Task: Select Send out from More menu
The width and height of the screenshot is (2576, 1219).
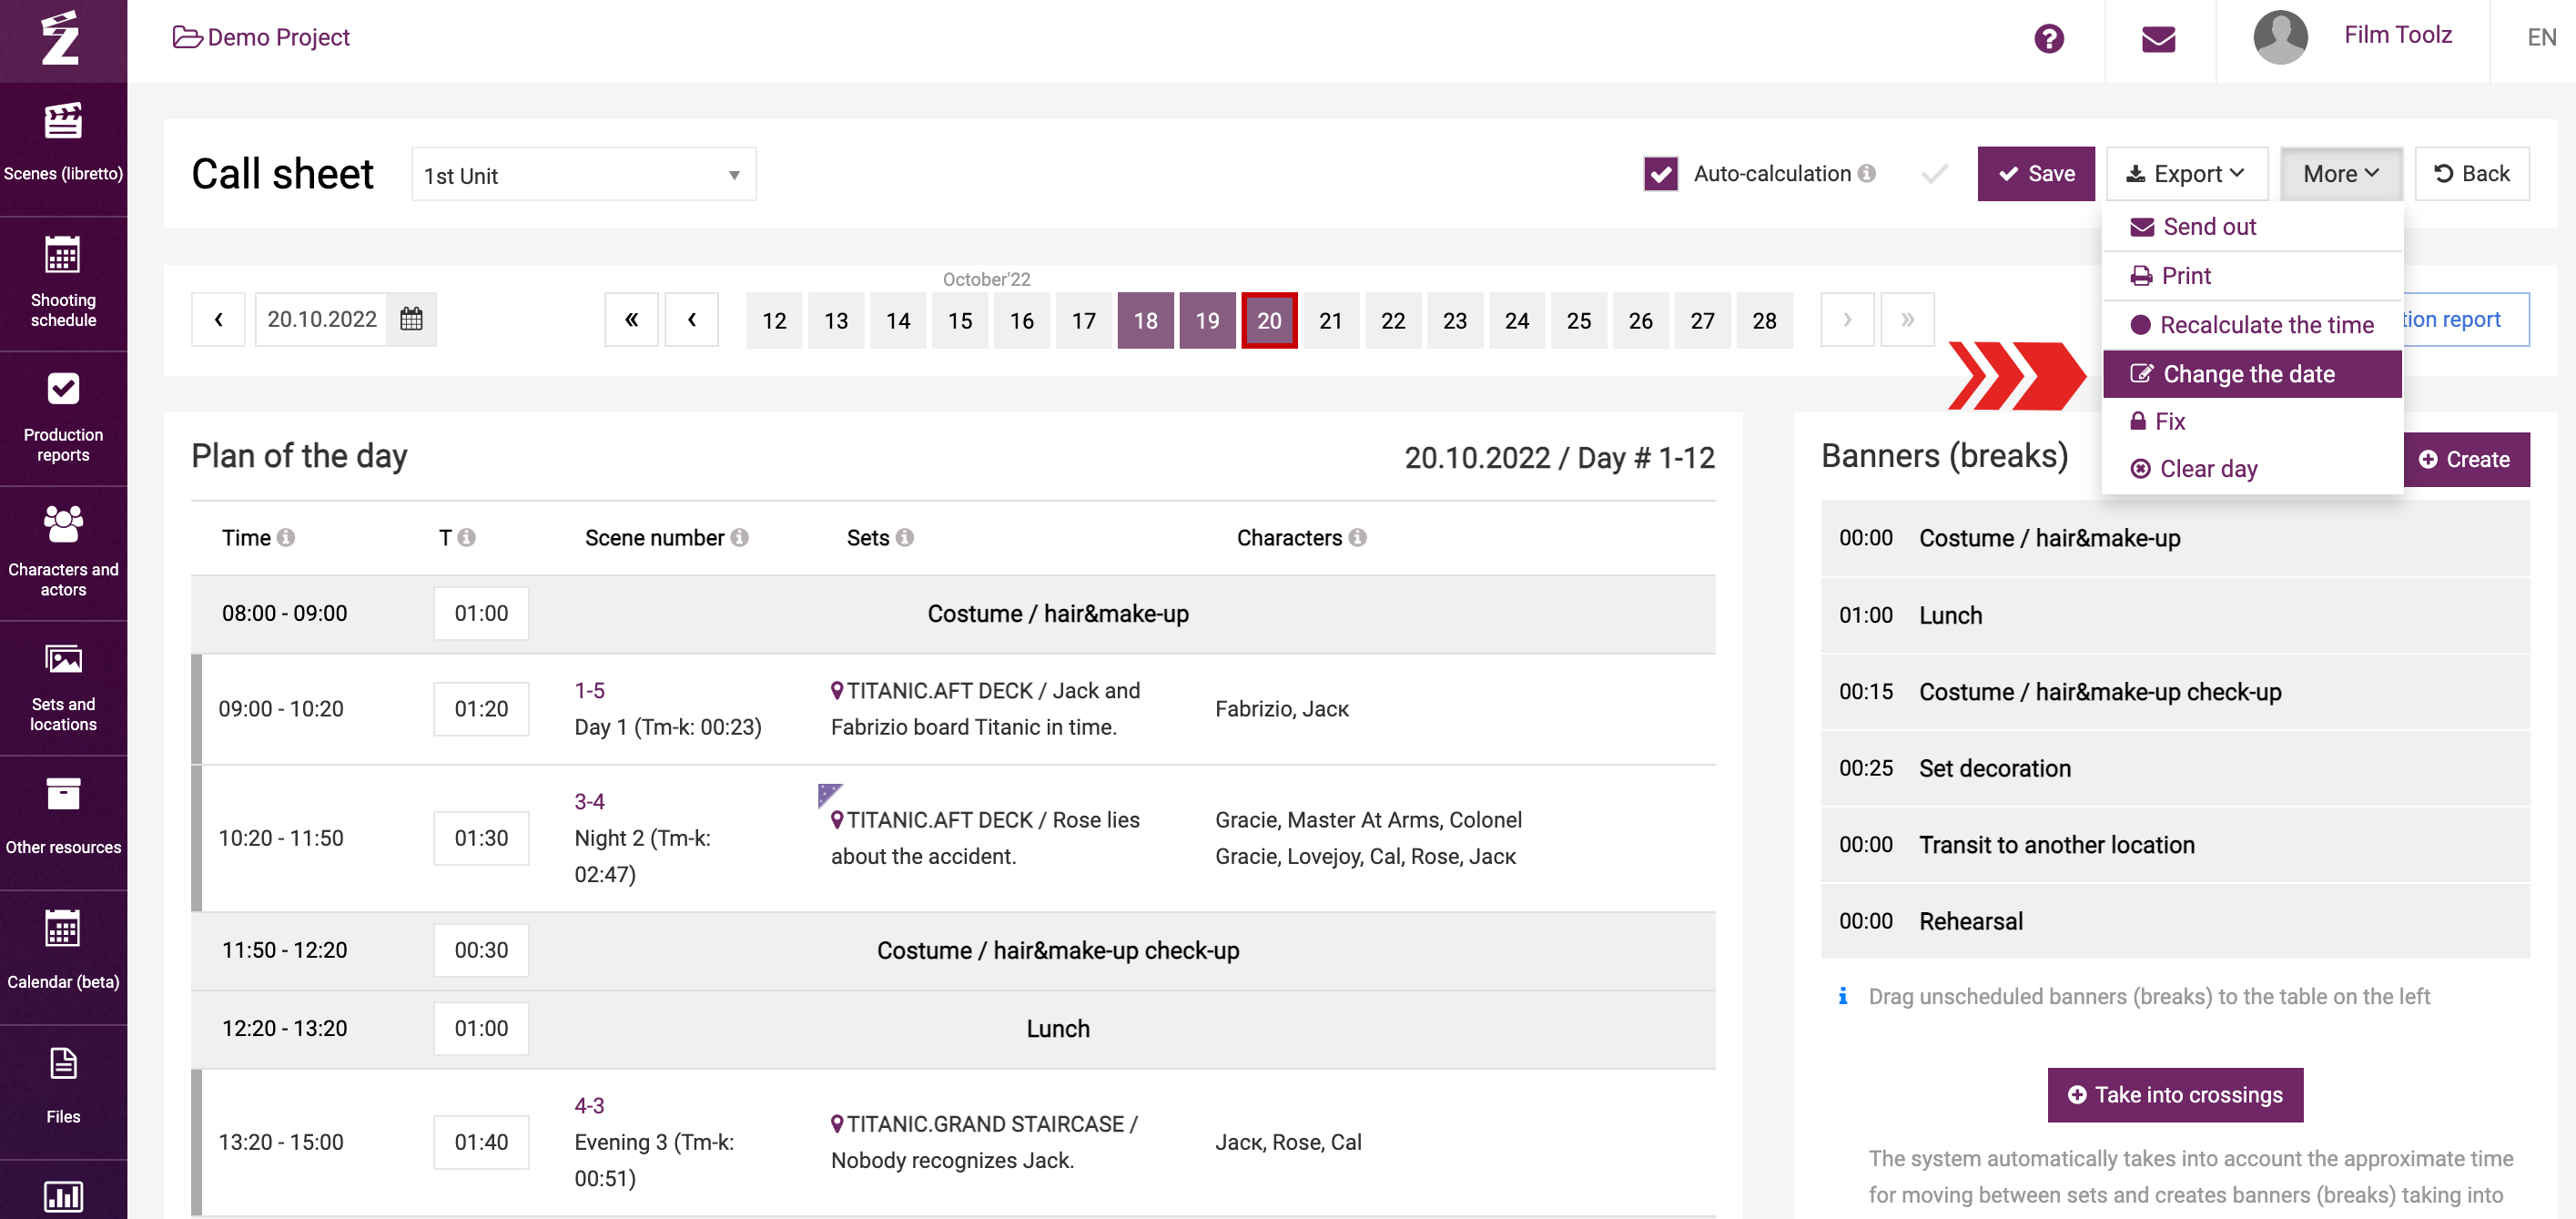Action: (2251, 227)
